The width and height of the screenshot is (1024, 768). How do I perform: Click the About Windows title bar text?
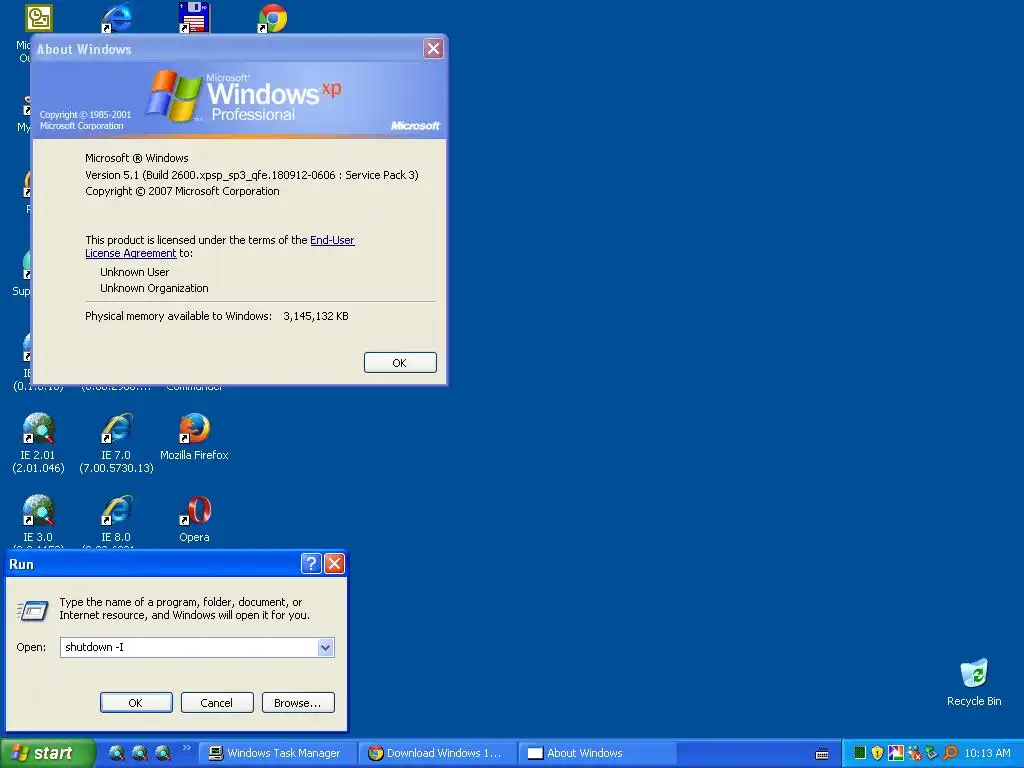tap(84, 49)
